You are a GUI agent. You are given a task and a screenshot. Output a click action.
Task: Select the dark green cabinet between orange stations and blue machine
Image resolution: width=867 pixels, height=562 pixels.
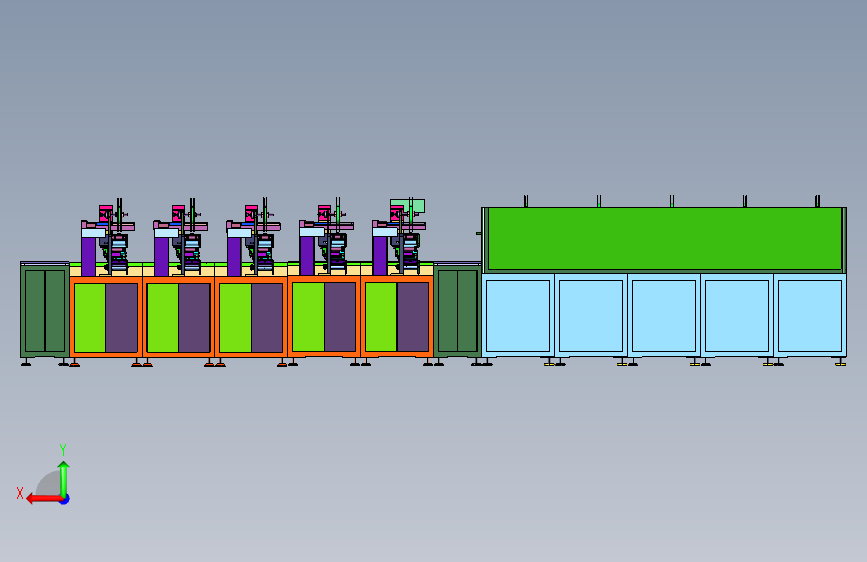[x=457, y=310]
